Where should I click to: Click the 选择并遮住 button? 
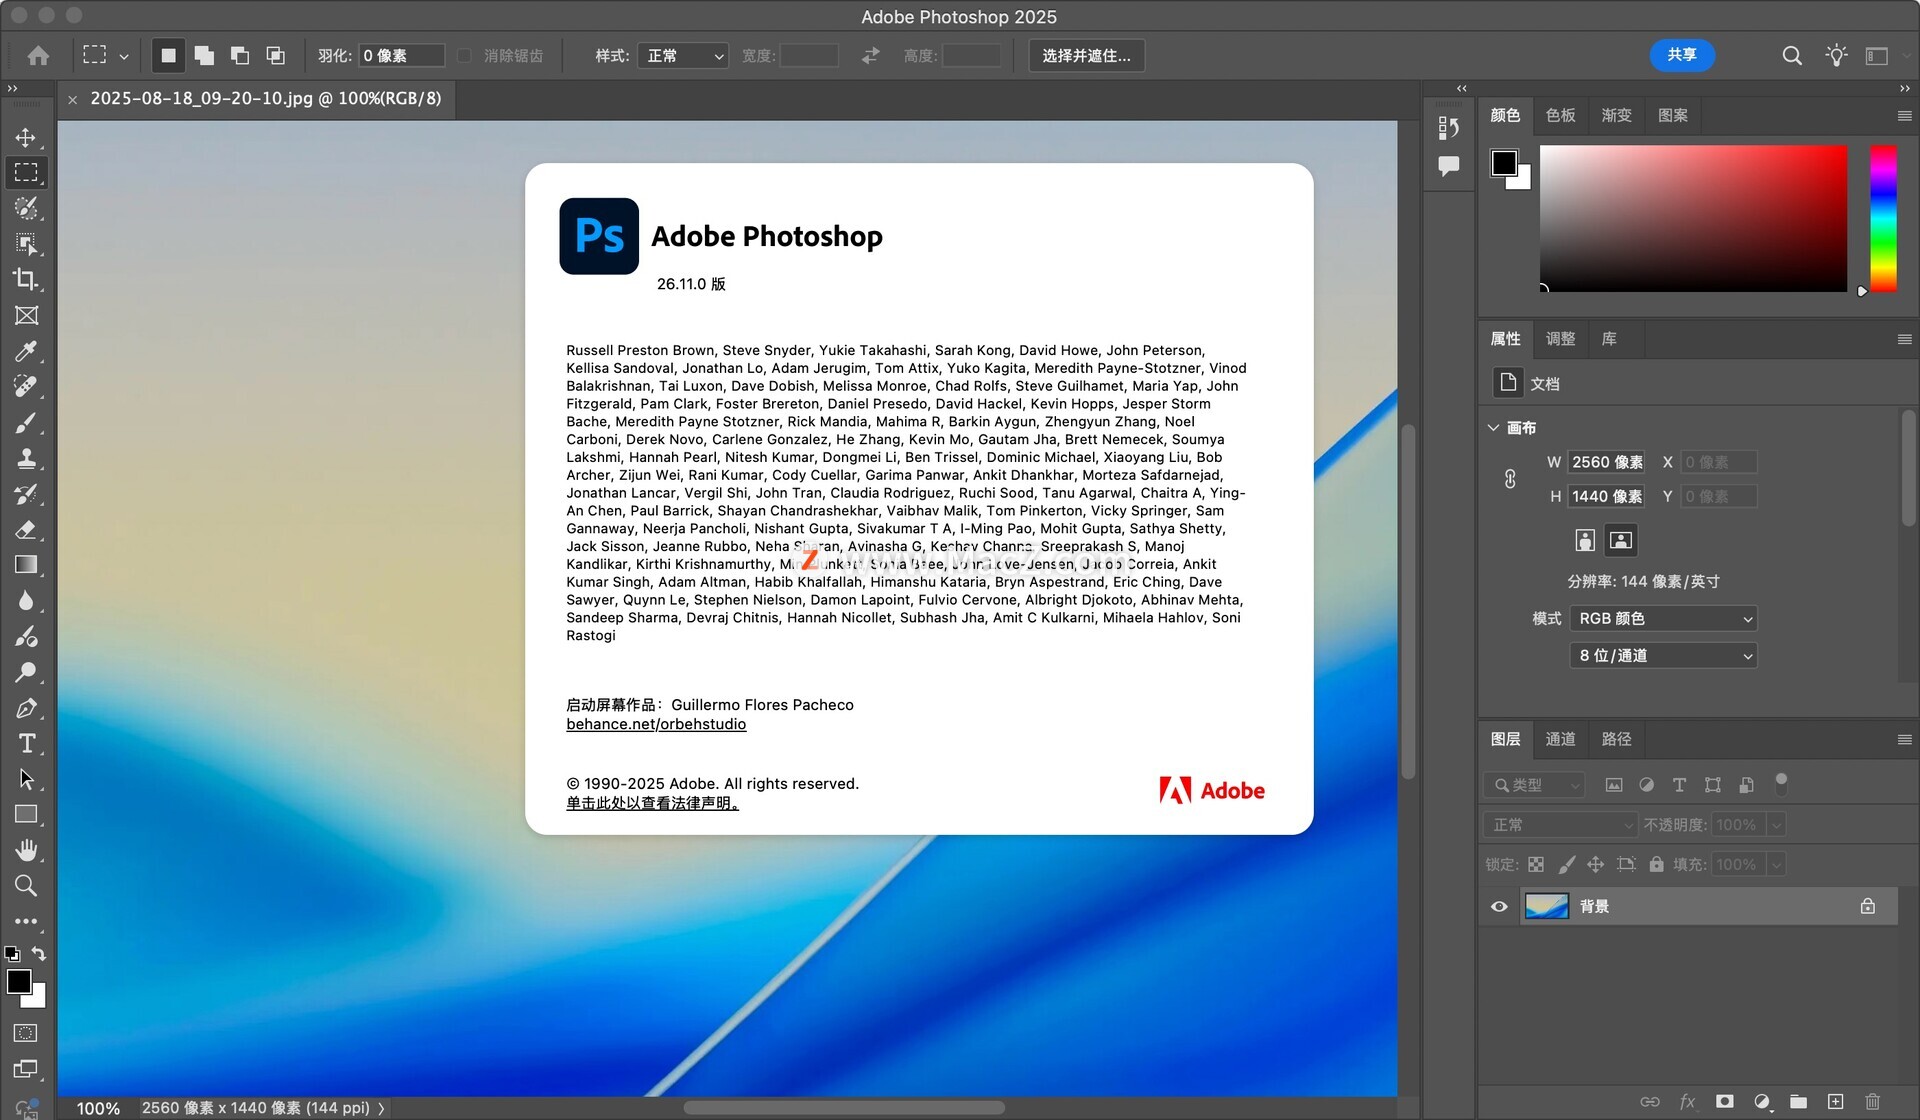pos(1086,56)
